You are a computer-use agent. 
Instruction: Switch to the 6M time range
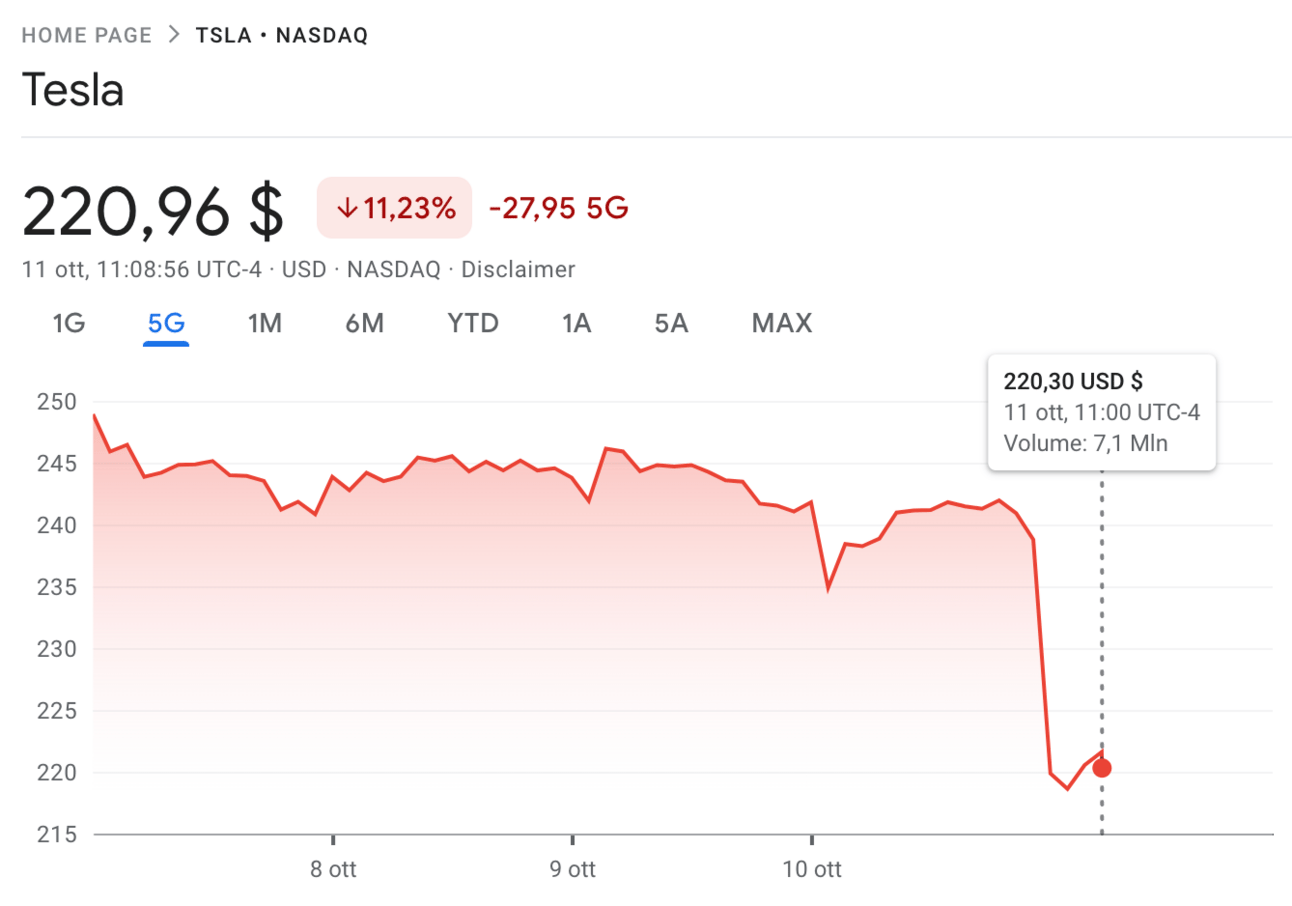tap(365, 324)
